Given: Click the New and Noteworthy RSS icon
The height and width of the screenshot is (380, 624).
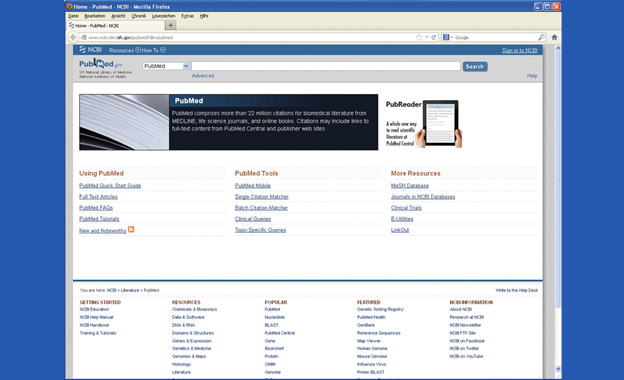Looking at the screenshot, I should point(131,229).
